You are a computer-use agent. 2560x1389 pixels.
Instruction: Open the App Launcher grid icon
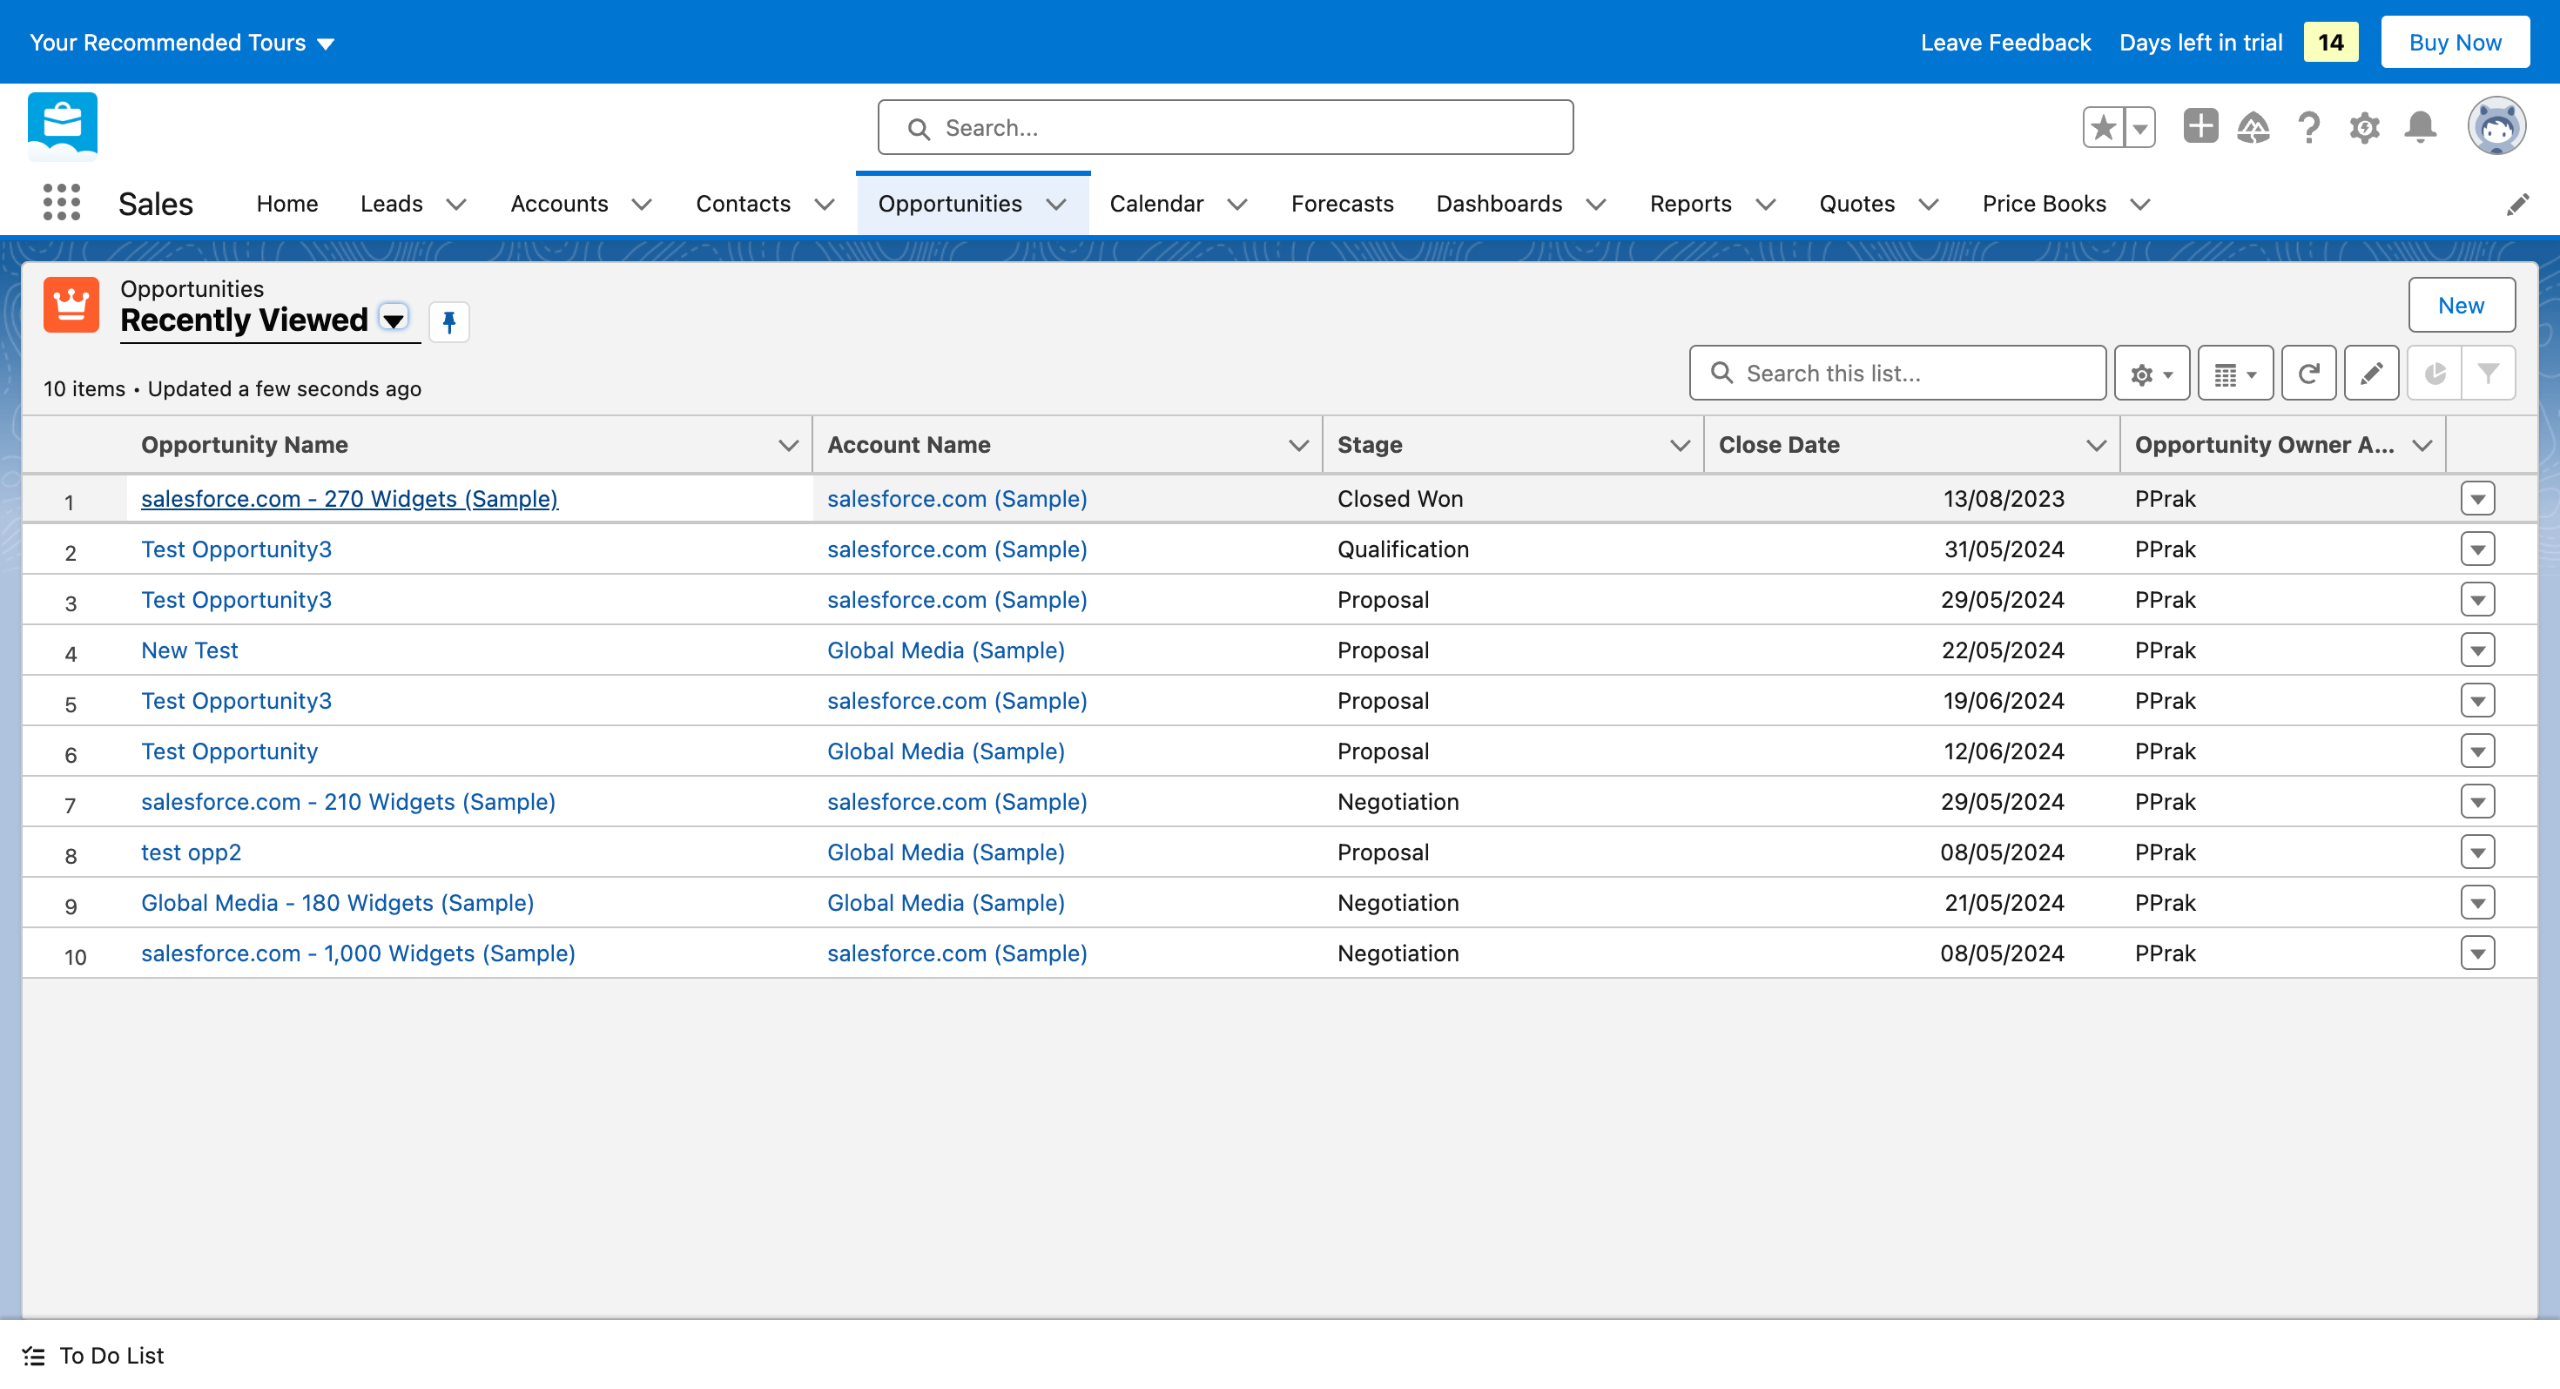point(62,203)
